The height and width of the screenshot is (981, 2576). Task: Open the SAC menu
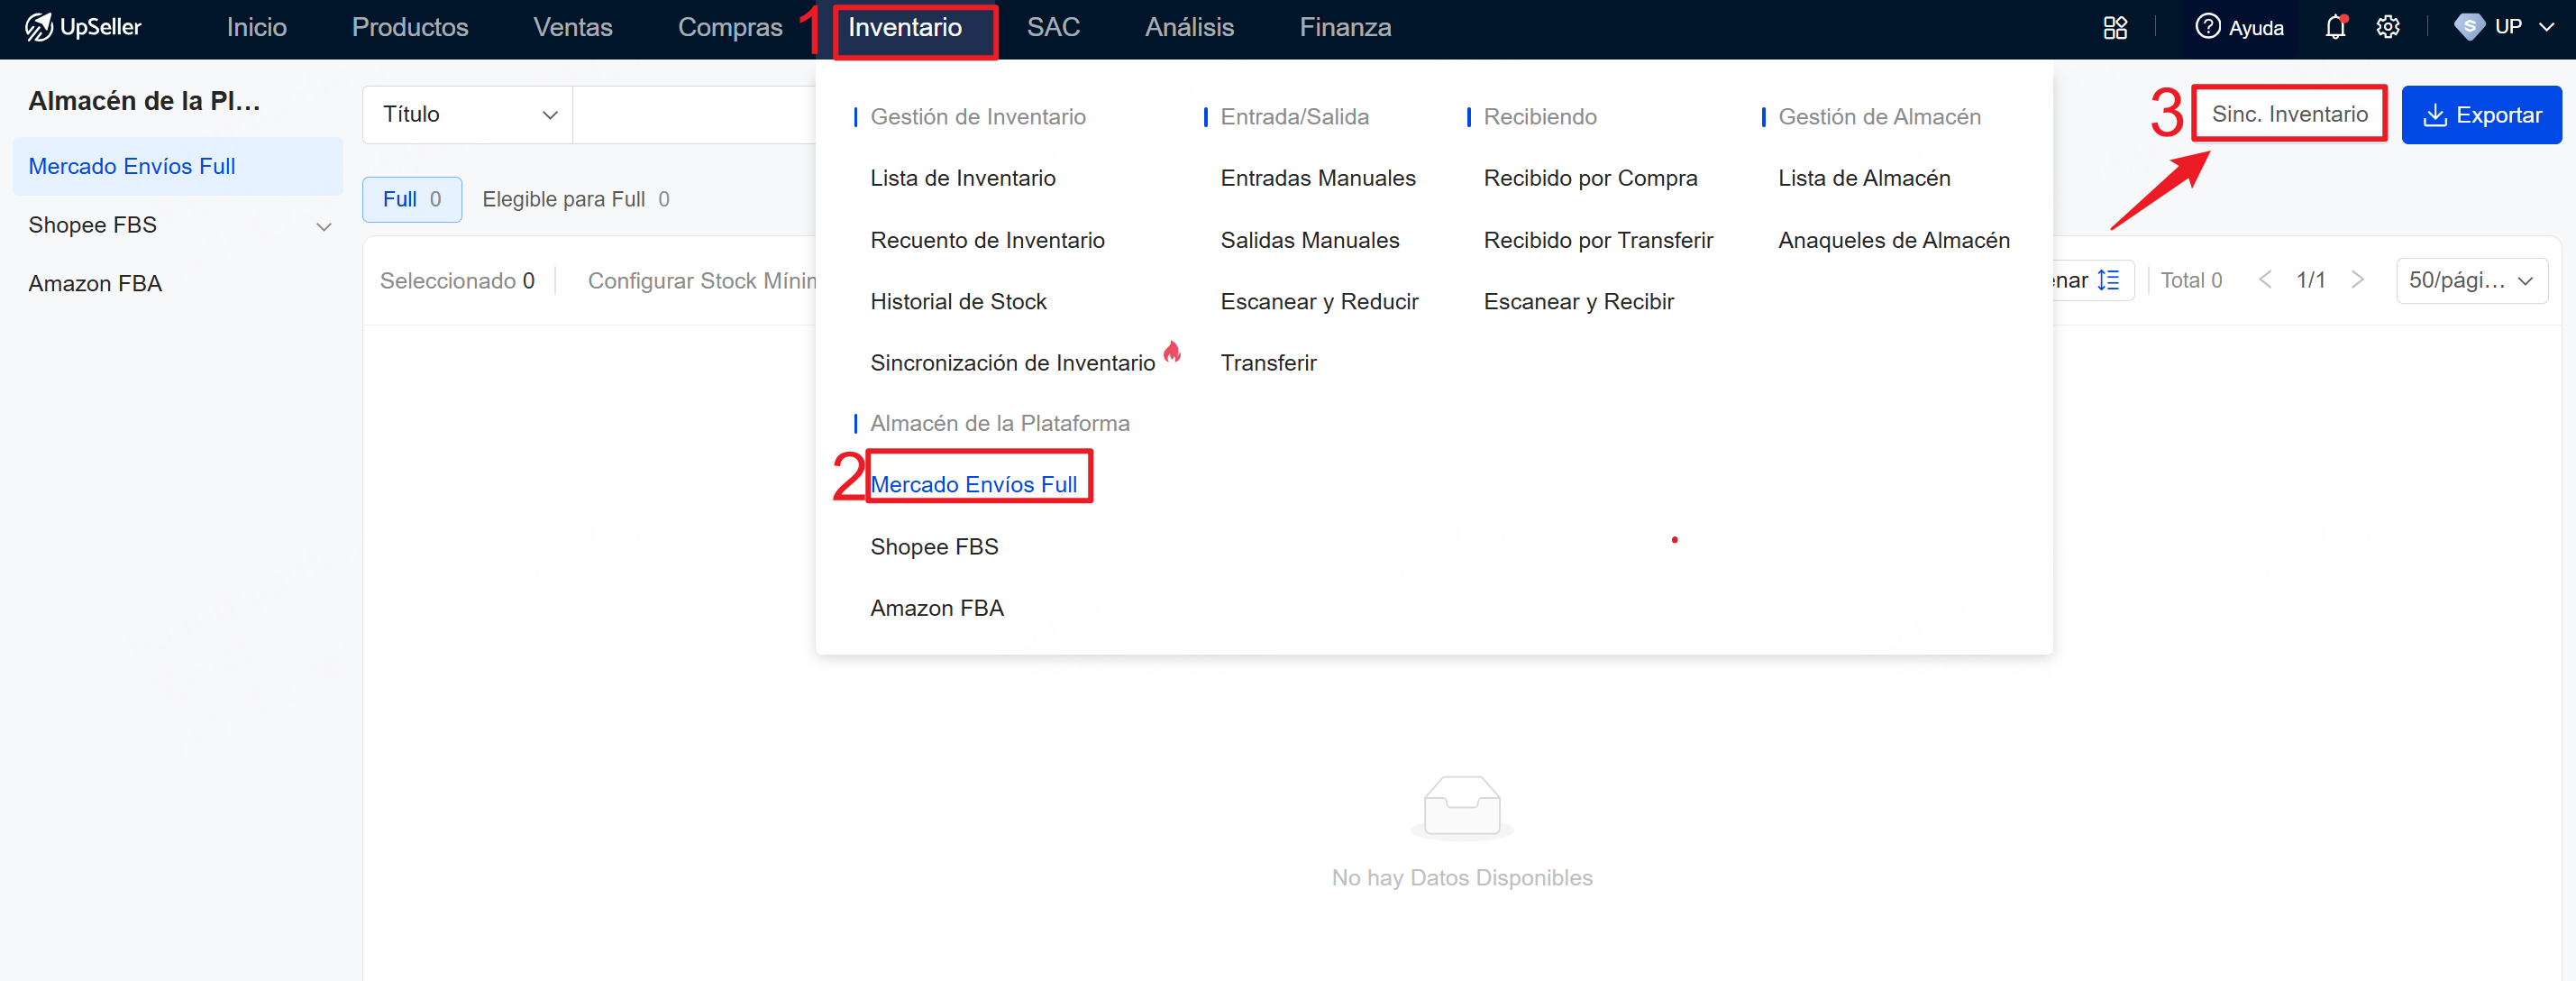(1053, 27)
